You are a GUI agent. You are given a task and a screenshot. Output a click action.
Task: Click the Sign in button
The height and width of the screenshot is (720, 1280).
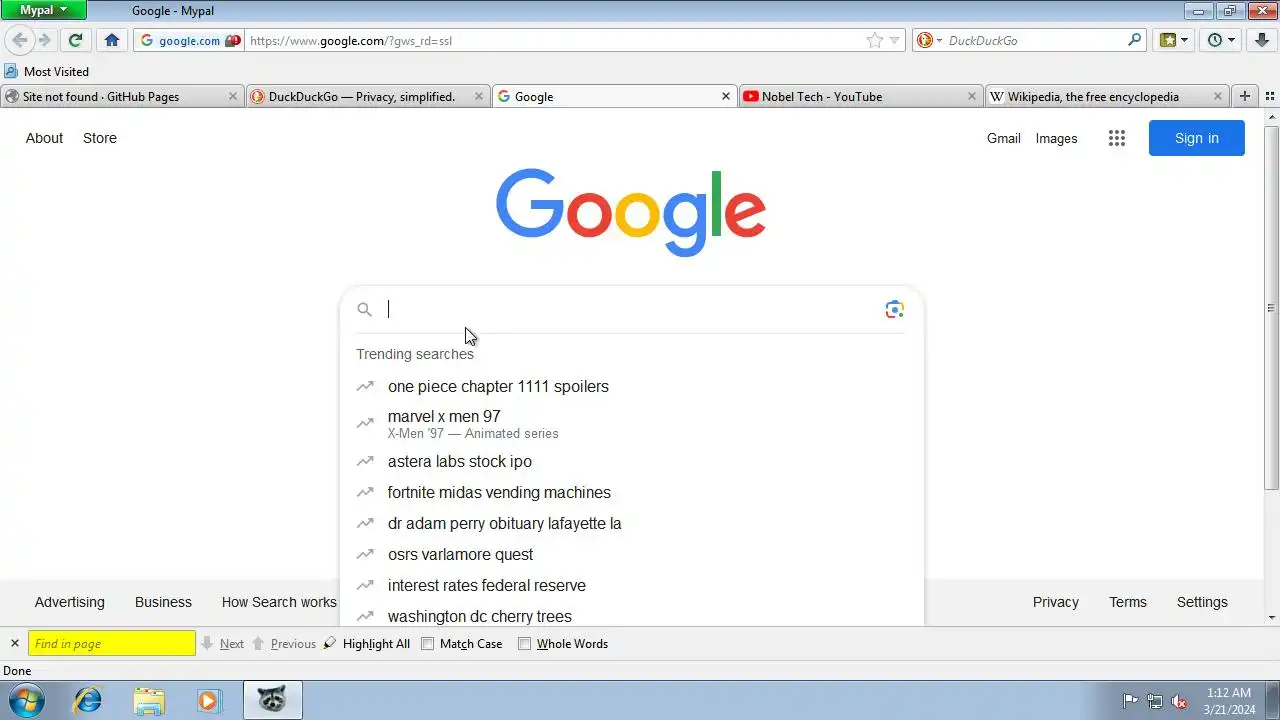(1197, 138)
